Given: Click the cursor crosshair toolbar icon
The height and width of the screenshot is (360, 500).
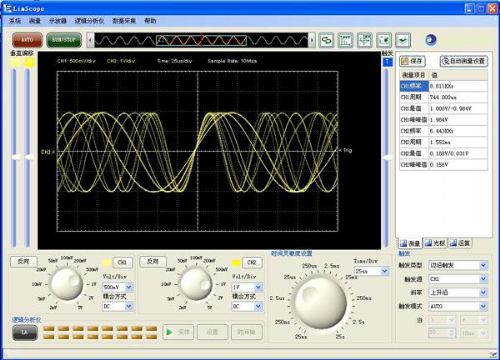Looking at the screenshot, I should coord(365,40).
